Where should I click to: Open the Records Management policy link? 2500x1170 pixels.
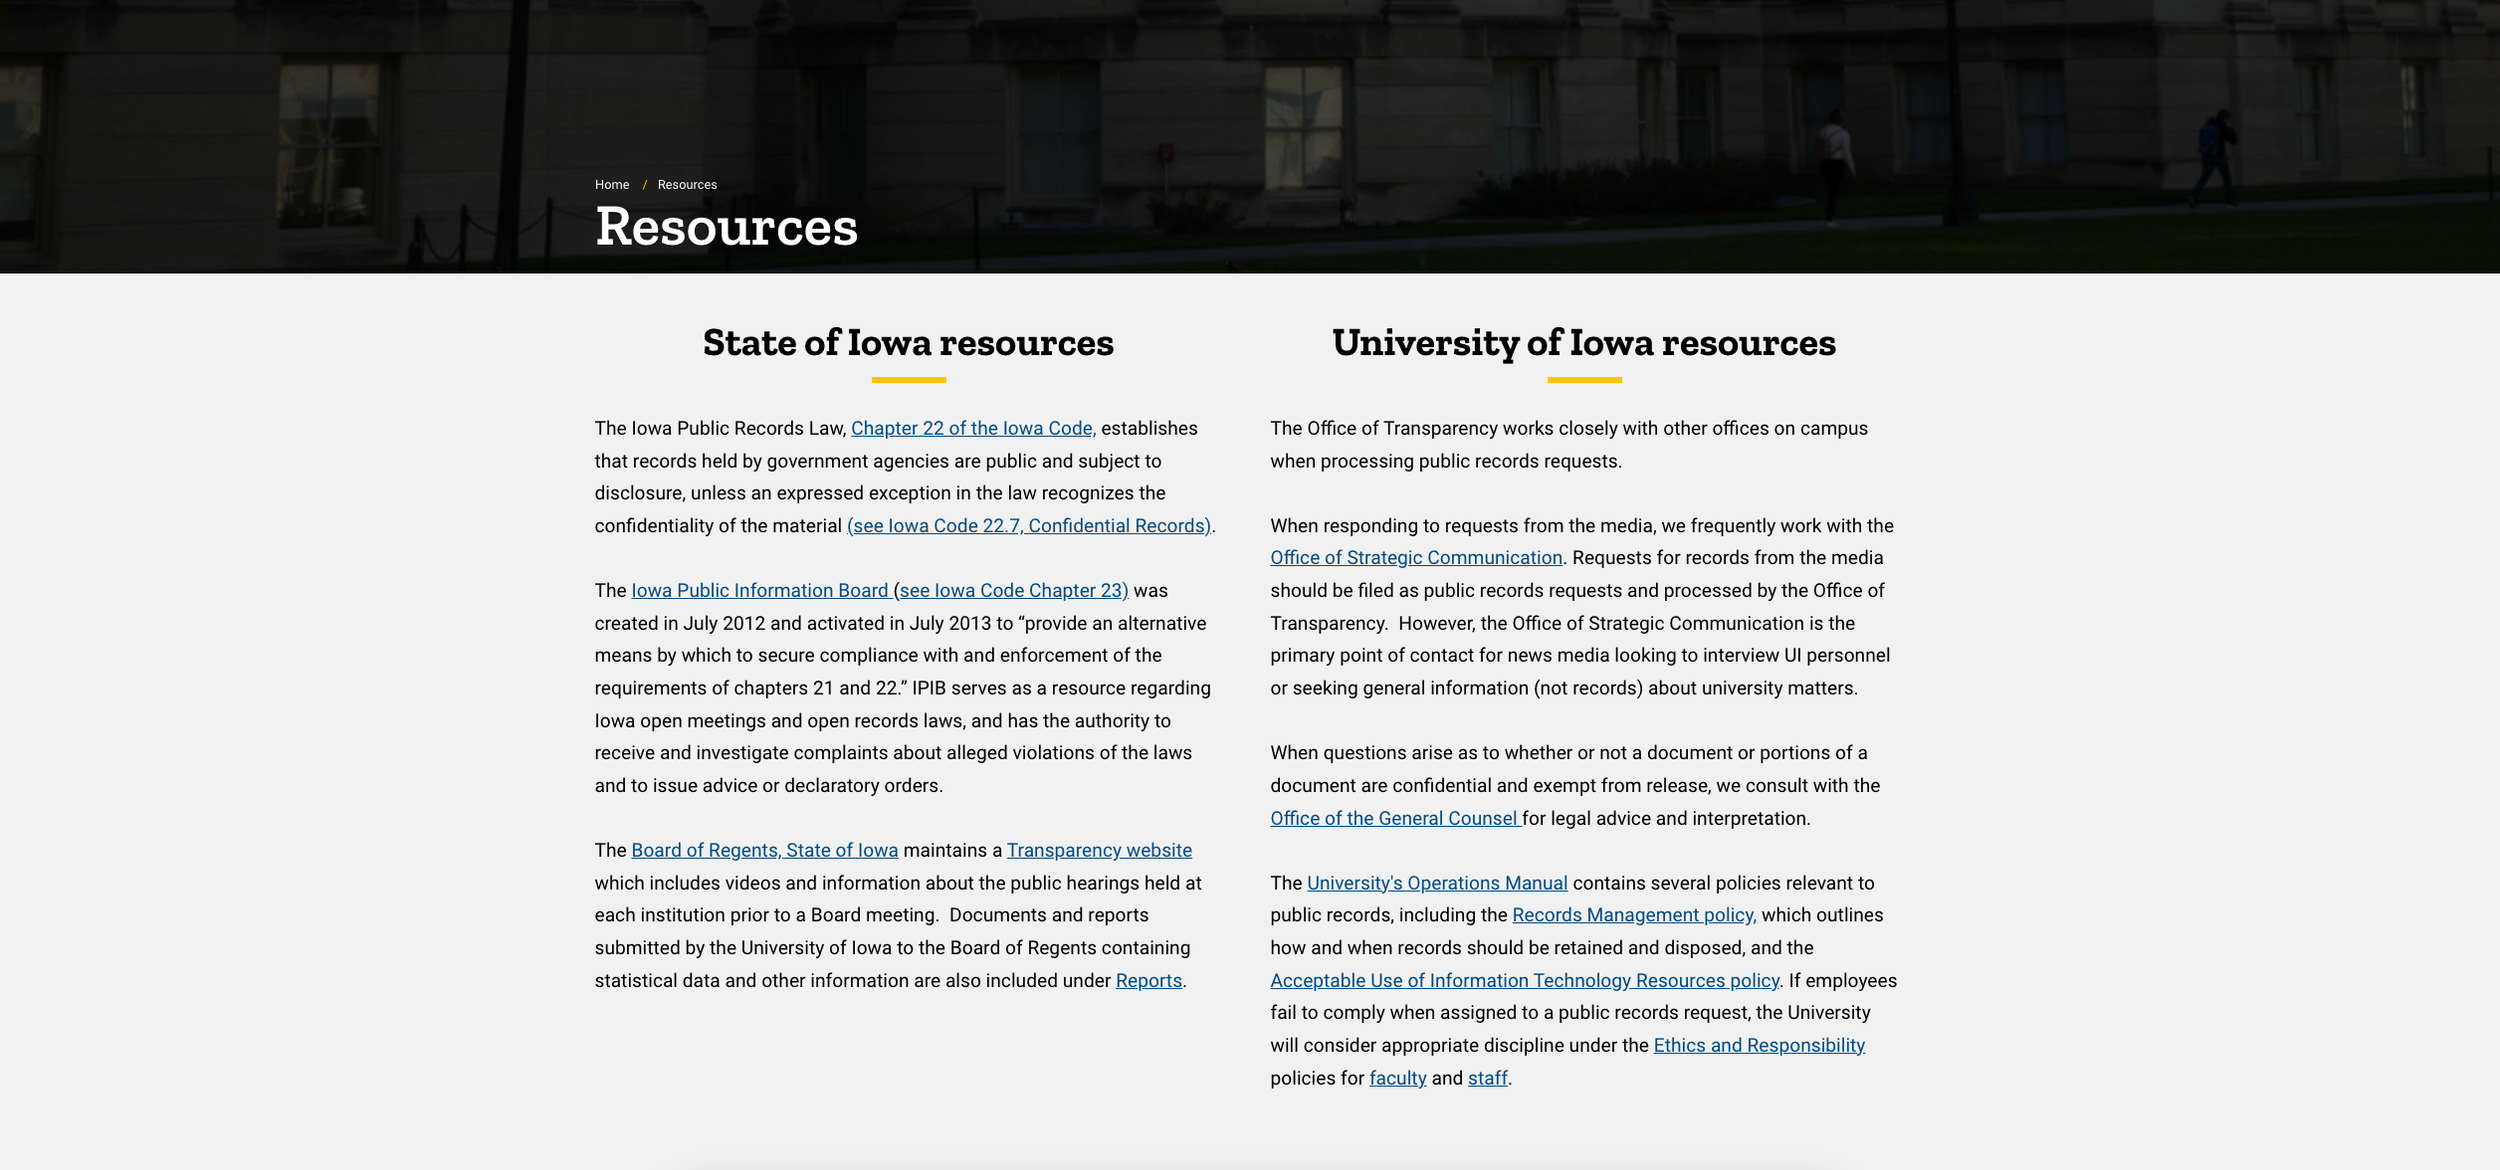(x=1633, y=916)
